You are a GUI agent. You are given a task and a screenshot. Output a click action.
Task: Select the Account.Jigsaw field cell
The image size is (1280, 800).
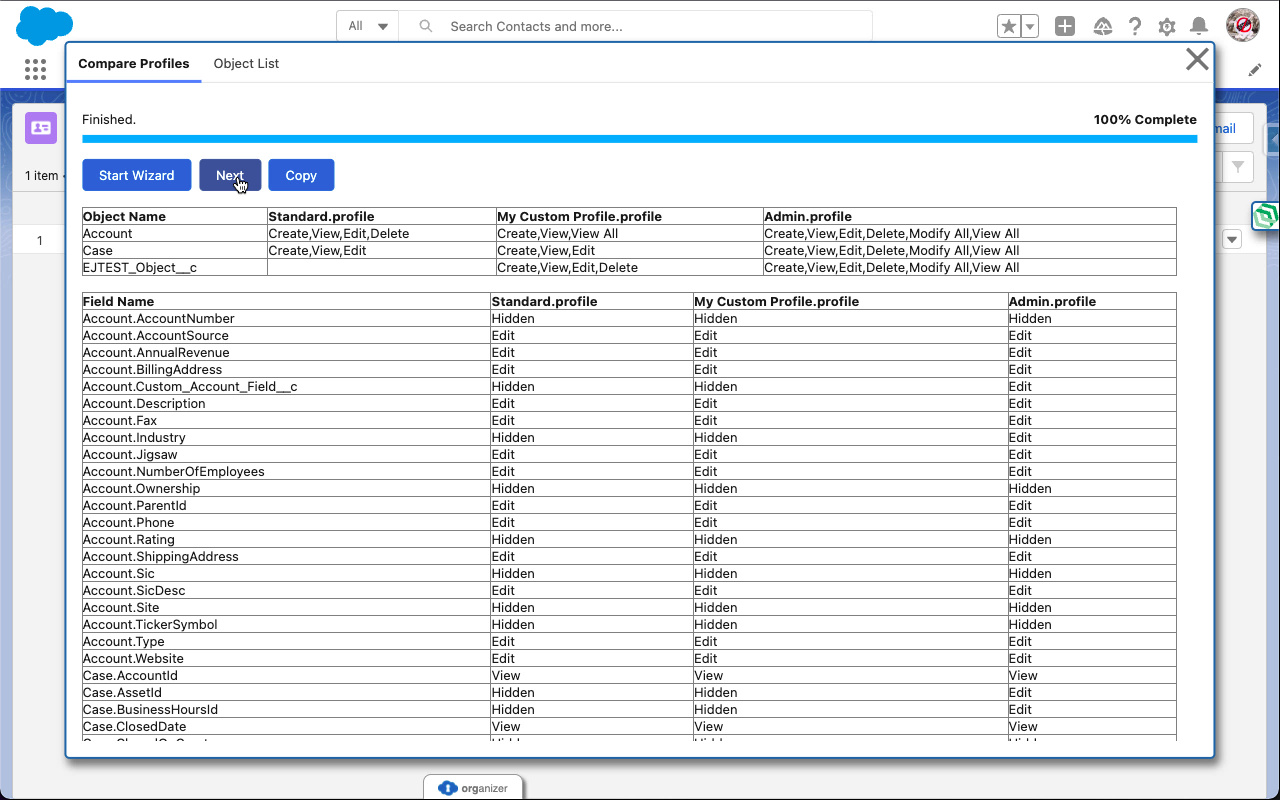click(x=286, y=454)
